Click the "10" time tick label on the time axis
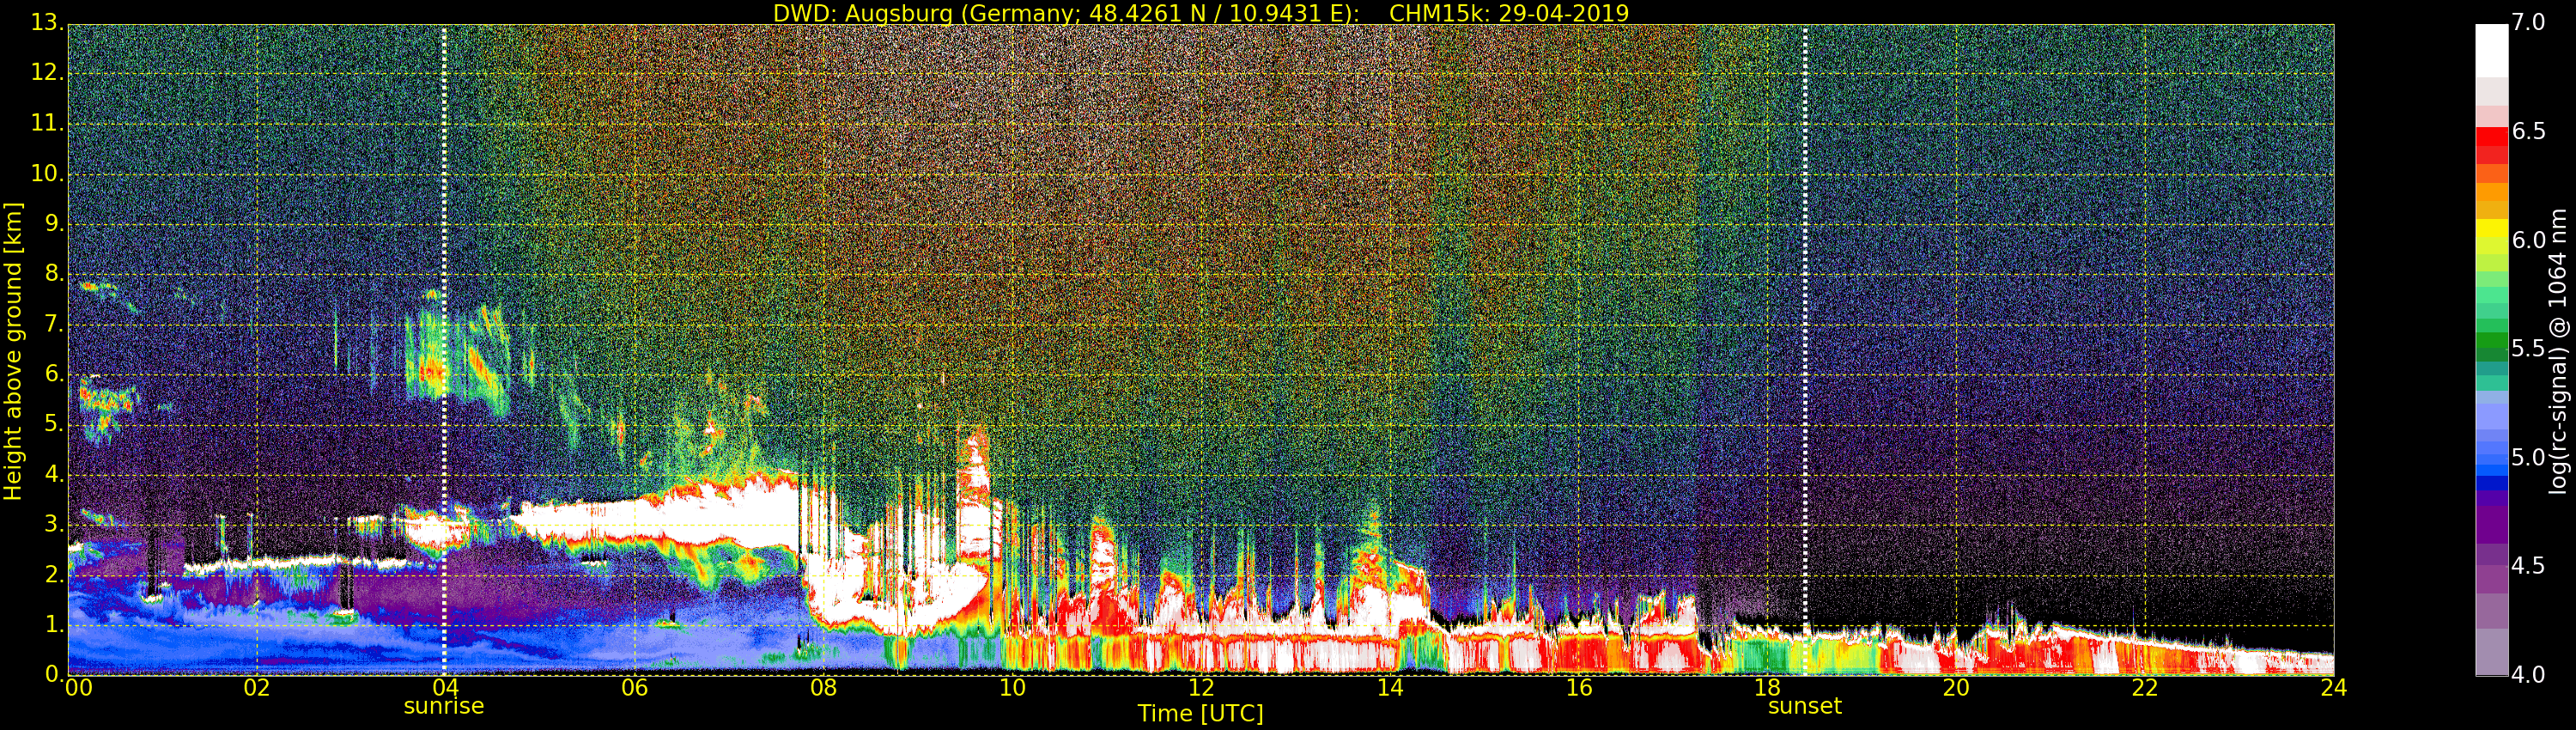2576x730 pixels. click(x=1012, y=687)
